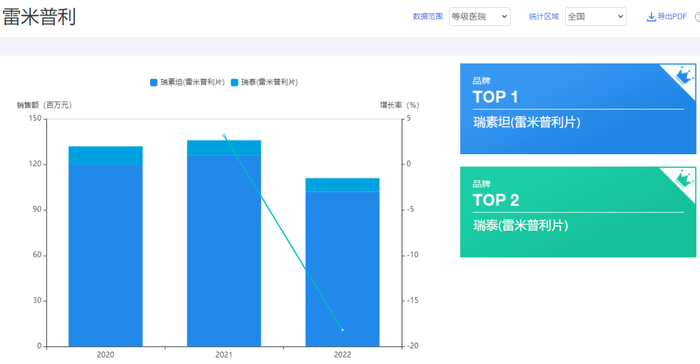This screenshot has height=364, width=700.
Task: Click the 销售额（百万元）axis title
Action: click(44, 105)
